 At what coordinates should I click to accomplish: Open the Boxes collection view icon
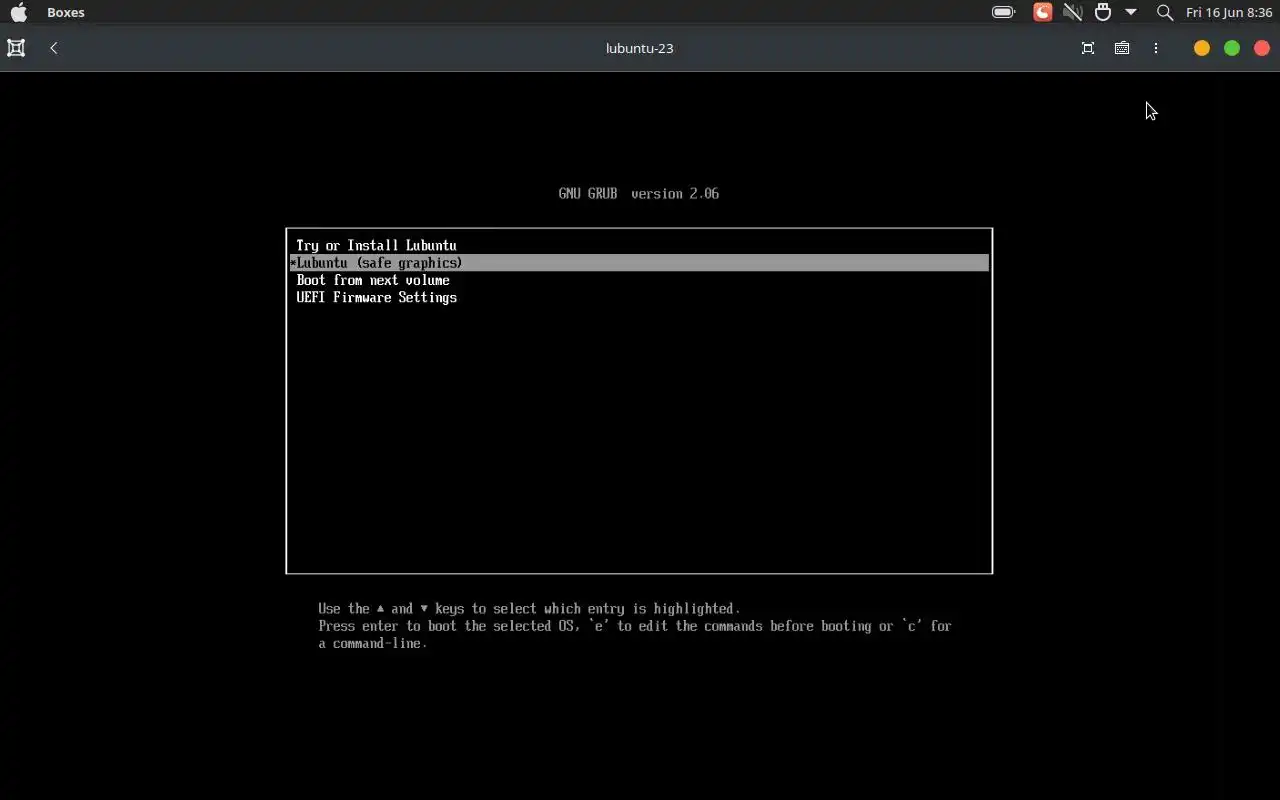pos(16,48)
